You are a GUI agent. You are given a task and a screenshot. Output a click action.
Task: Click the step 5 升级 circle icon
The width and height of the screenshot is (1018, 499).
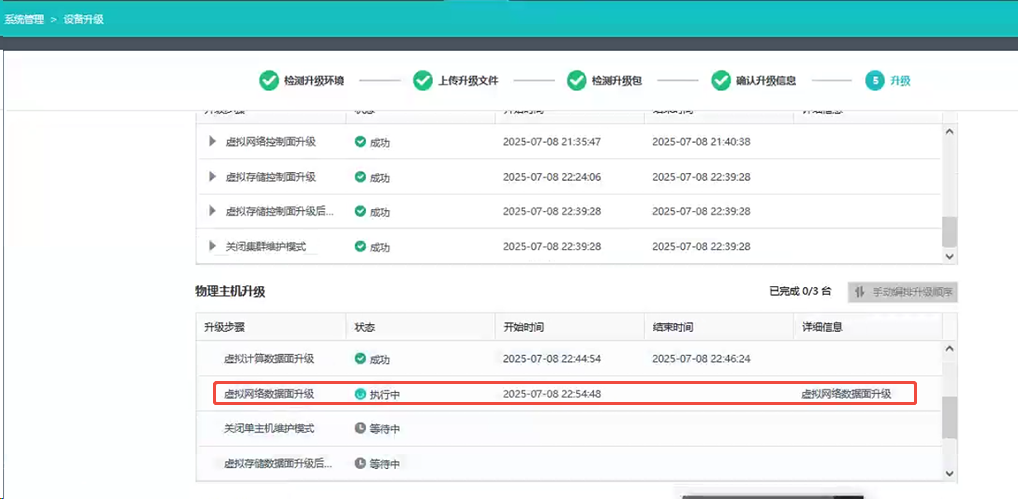875,80
